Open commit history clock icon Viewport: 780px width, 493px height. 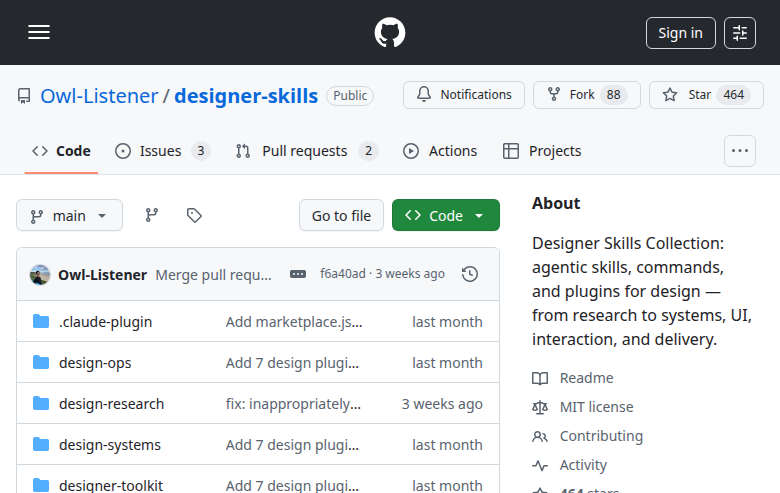tap(470, 274)
